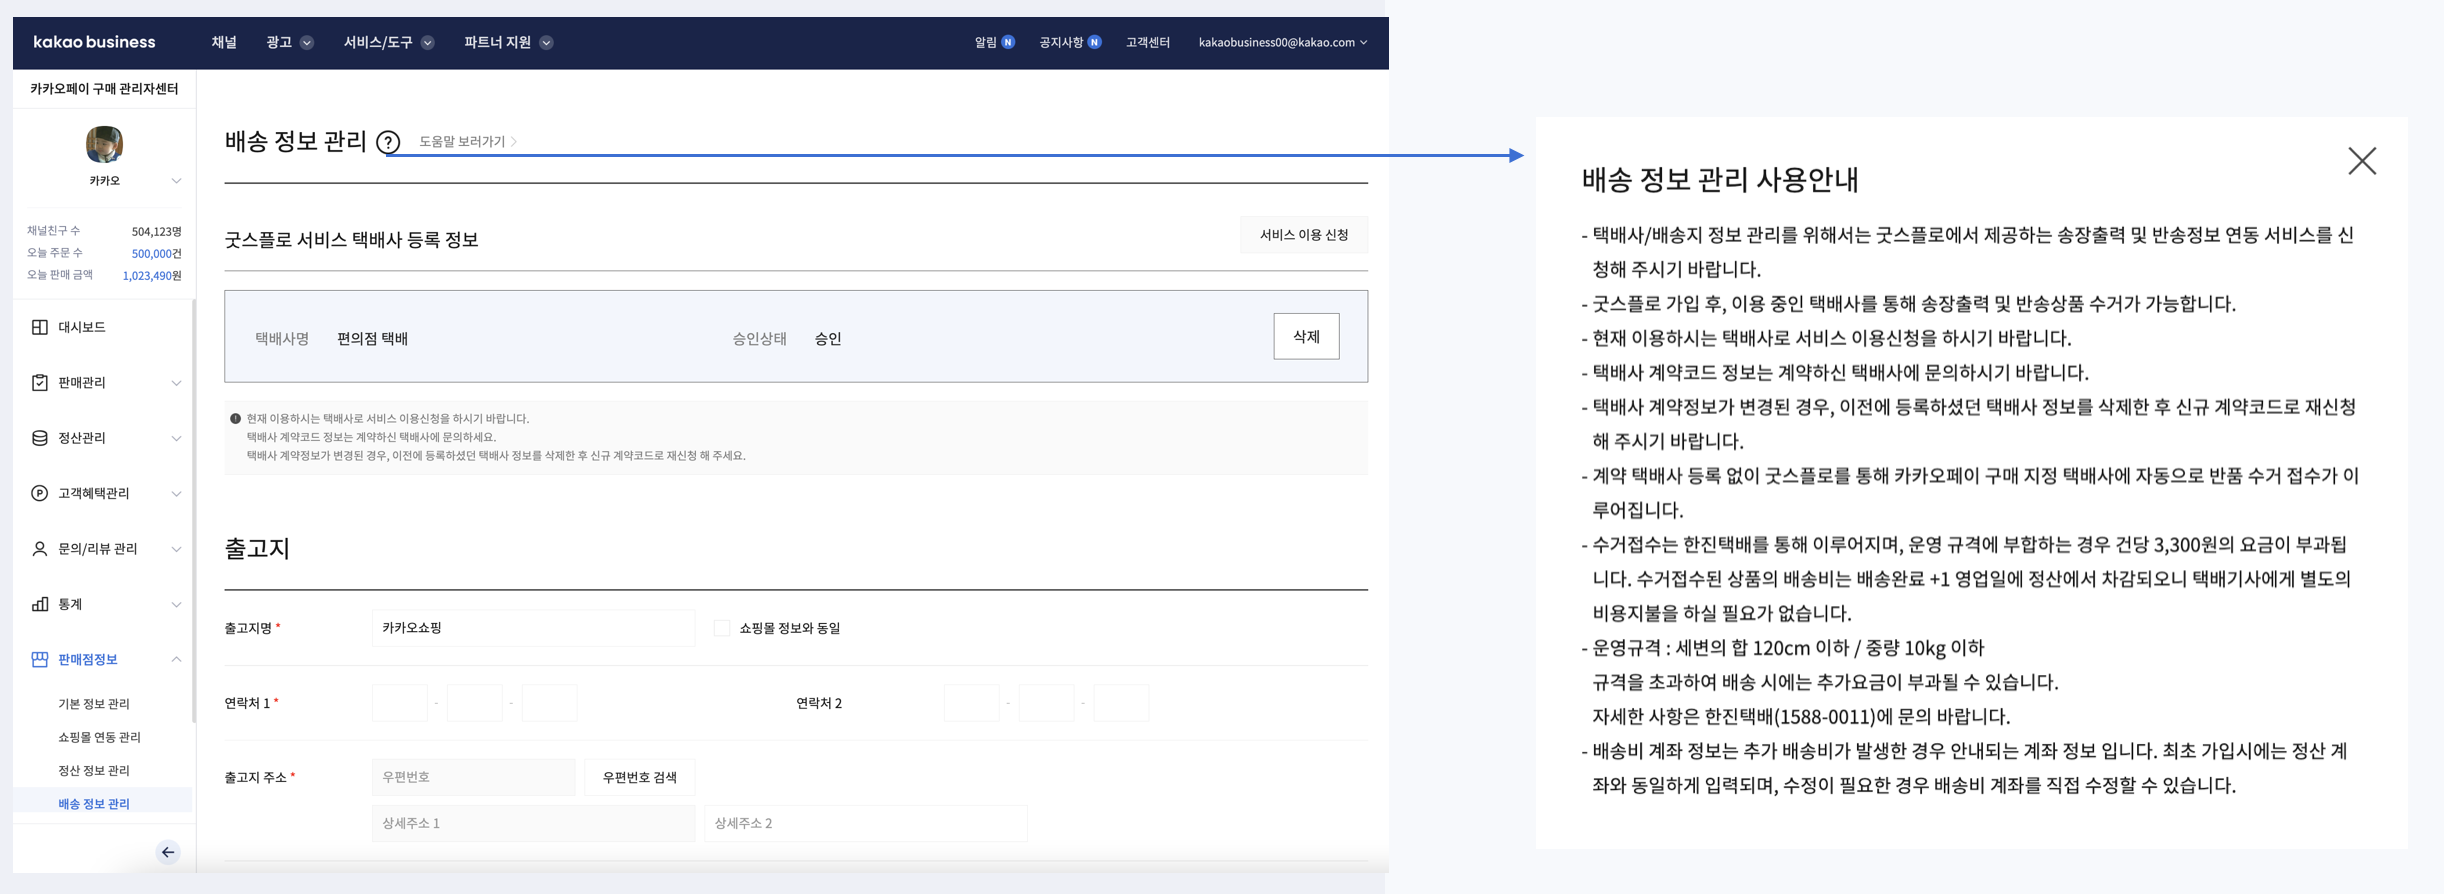Click the 상세주소 1 input field
The width and height of the screenshot is (2444, 894).
coord(533,823)
